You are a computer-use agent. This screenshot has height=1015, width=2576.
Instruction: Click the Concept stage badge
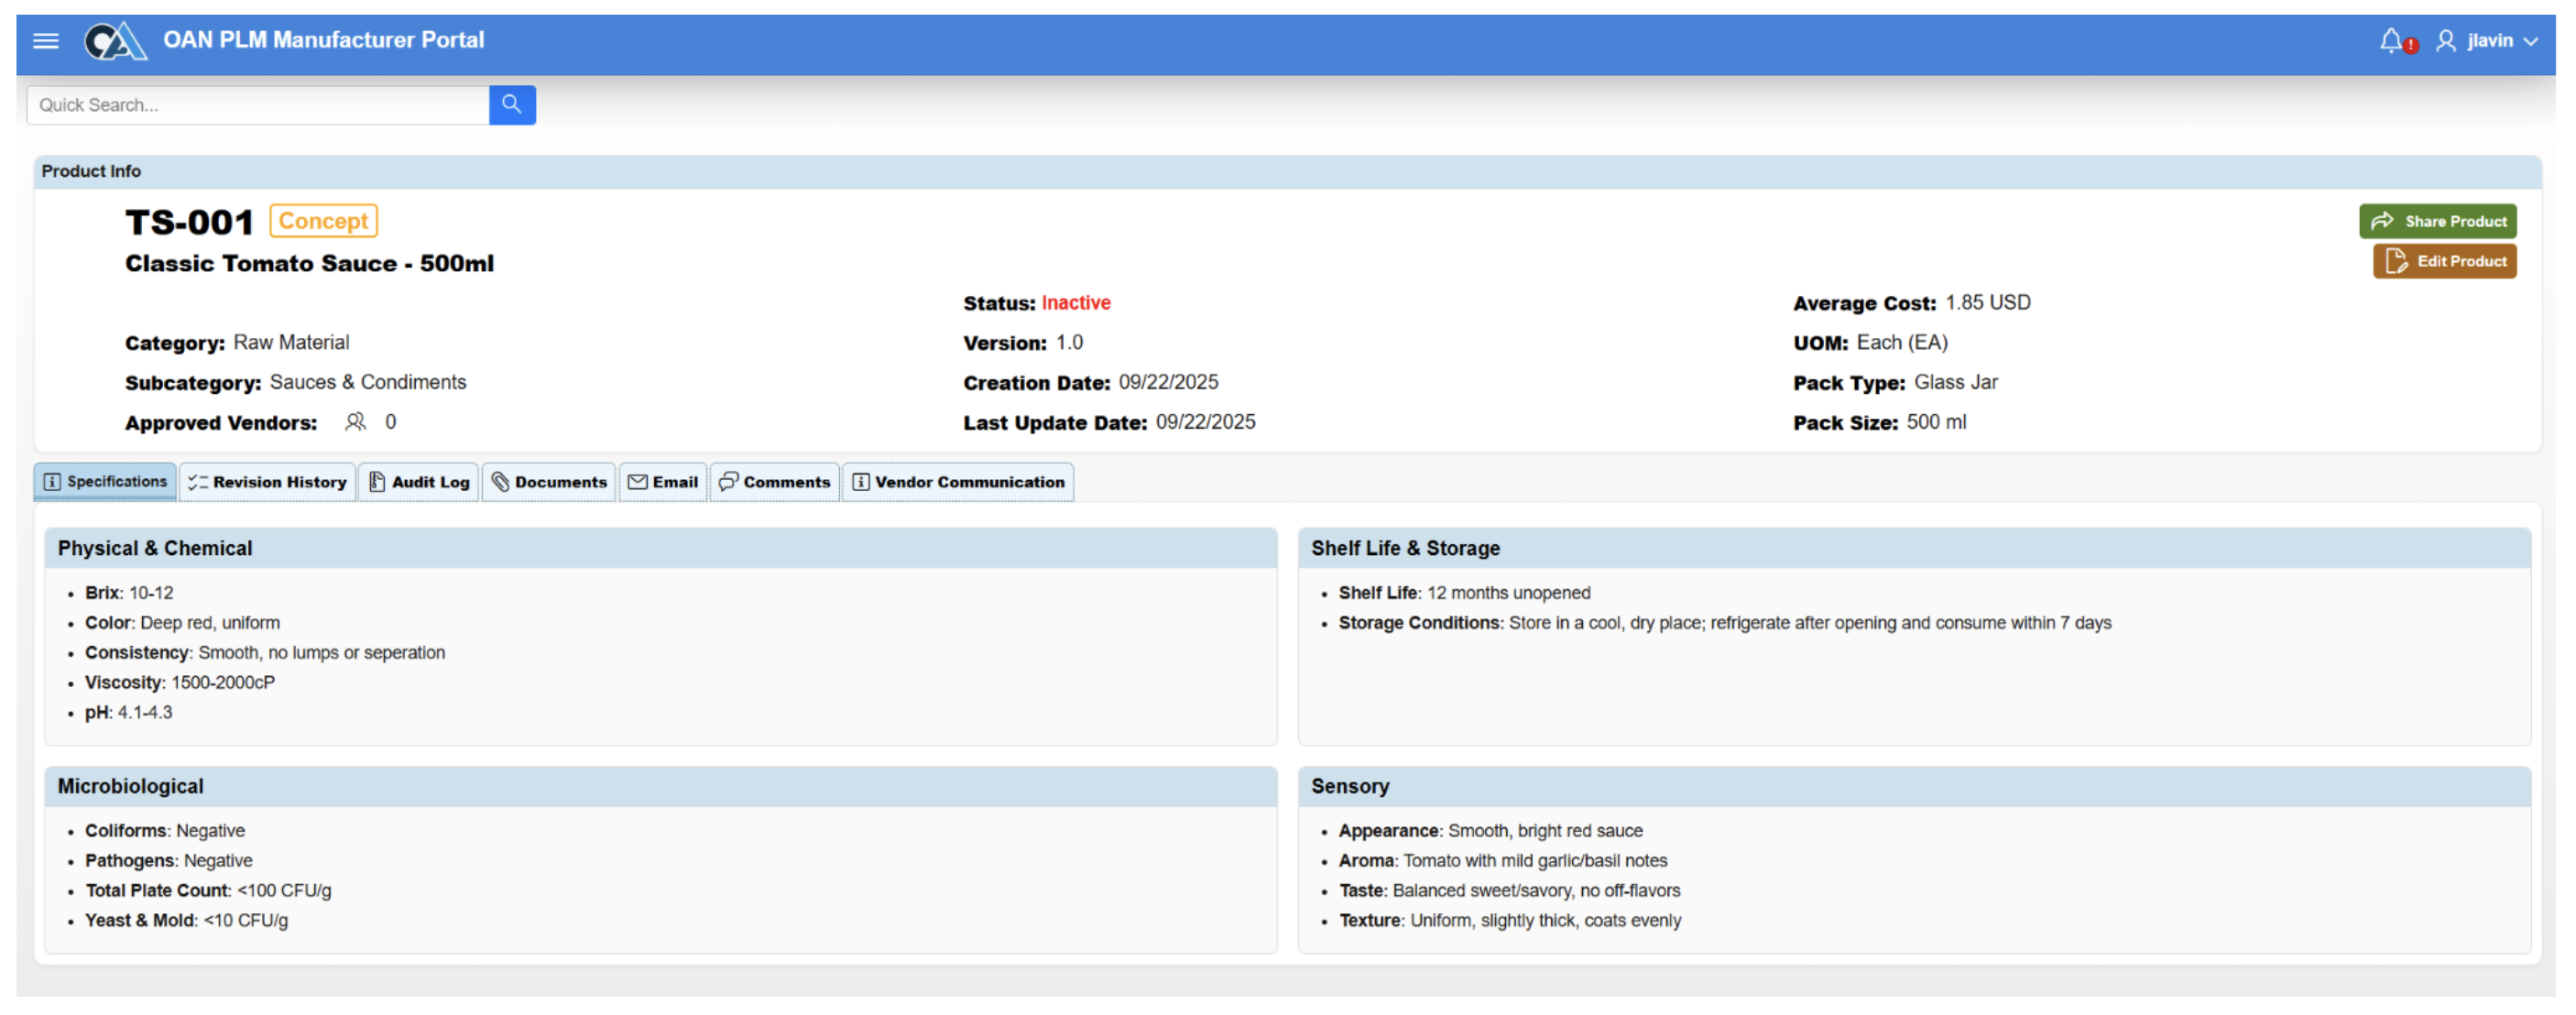click(323, 221)
